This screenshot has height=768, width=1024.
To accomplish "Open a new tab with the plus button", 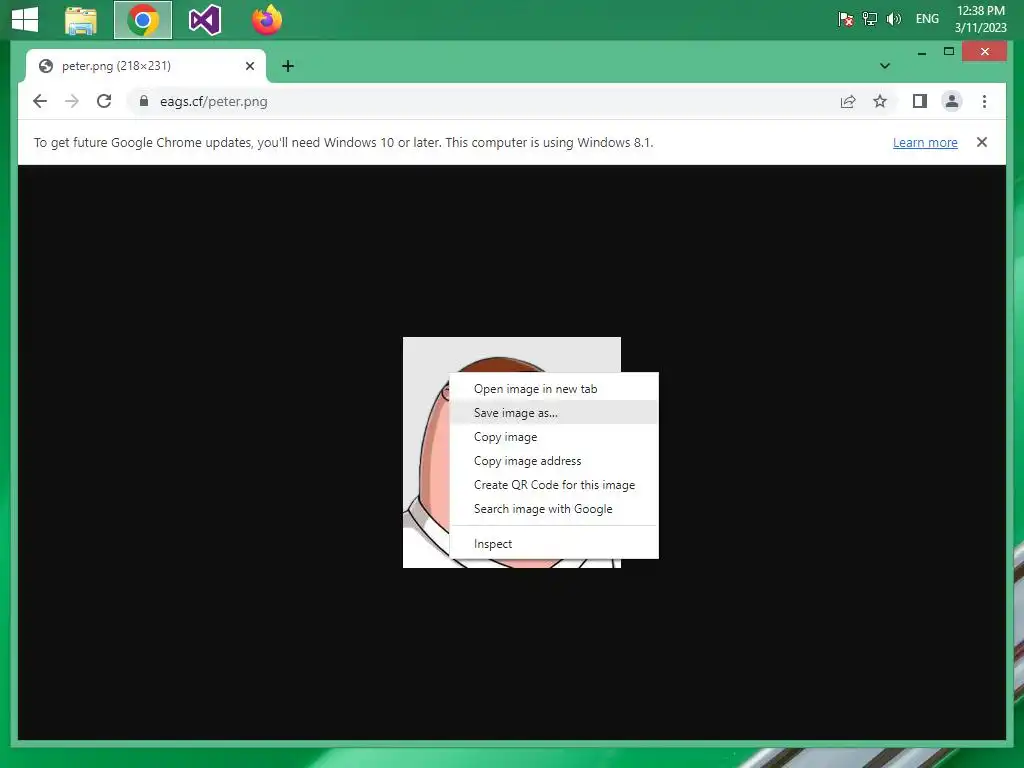I will [288, 66].
